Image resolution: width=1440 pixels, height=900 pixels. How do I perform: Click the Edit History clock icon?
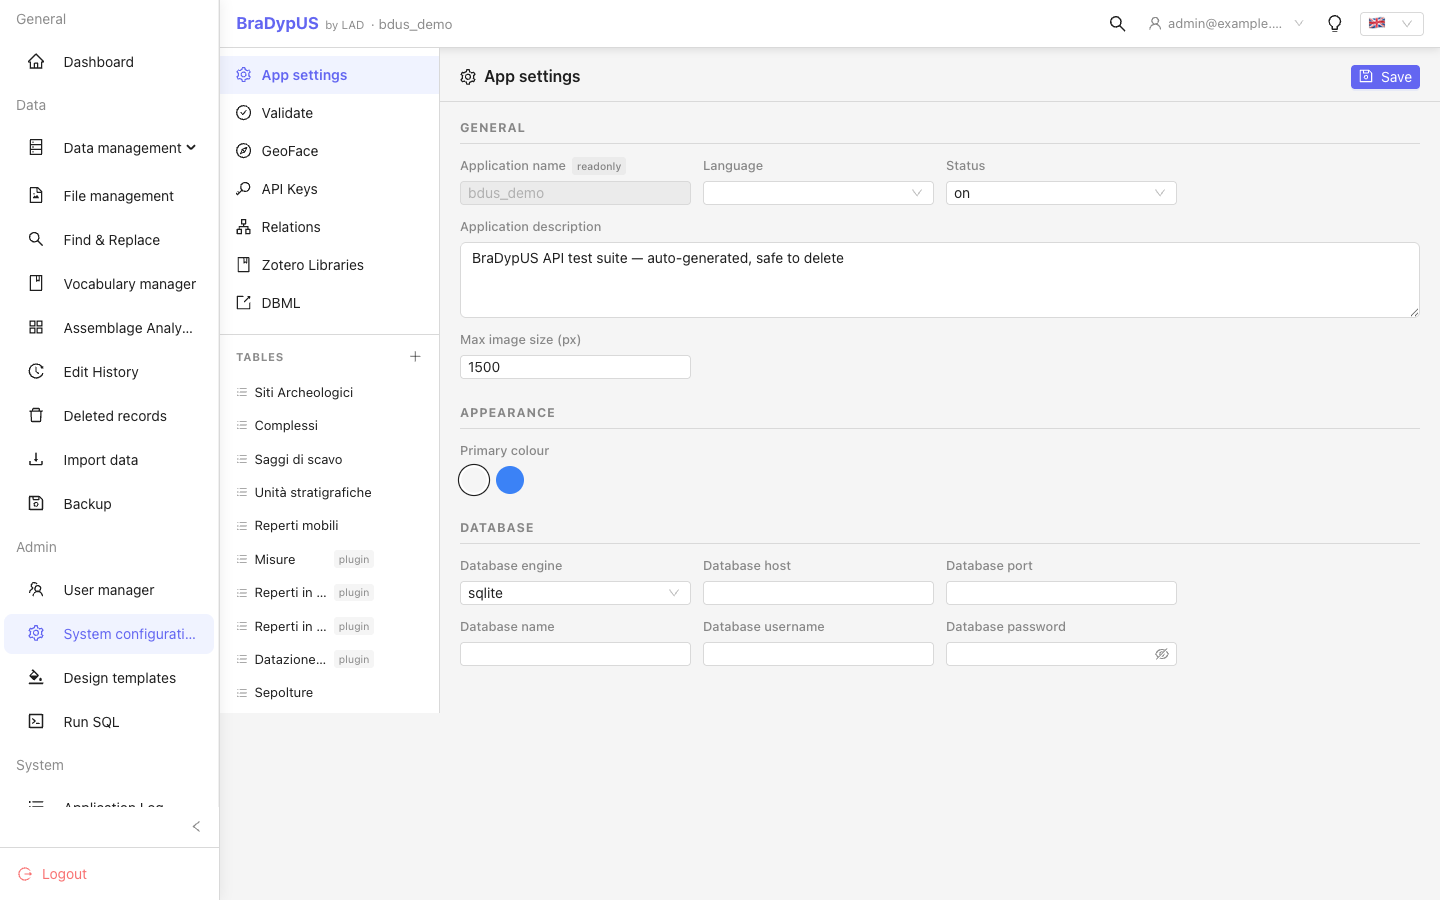point(36,372)
